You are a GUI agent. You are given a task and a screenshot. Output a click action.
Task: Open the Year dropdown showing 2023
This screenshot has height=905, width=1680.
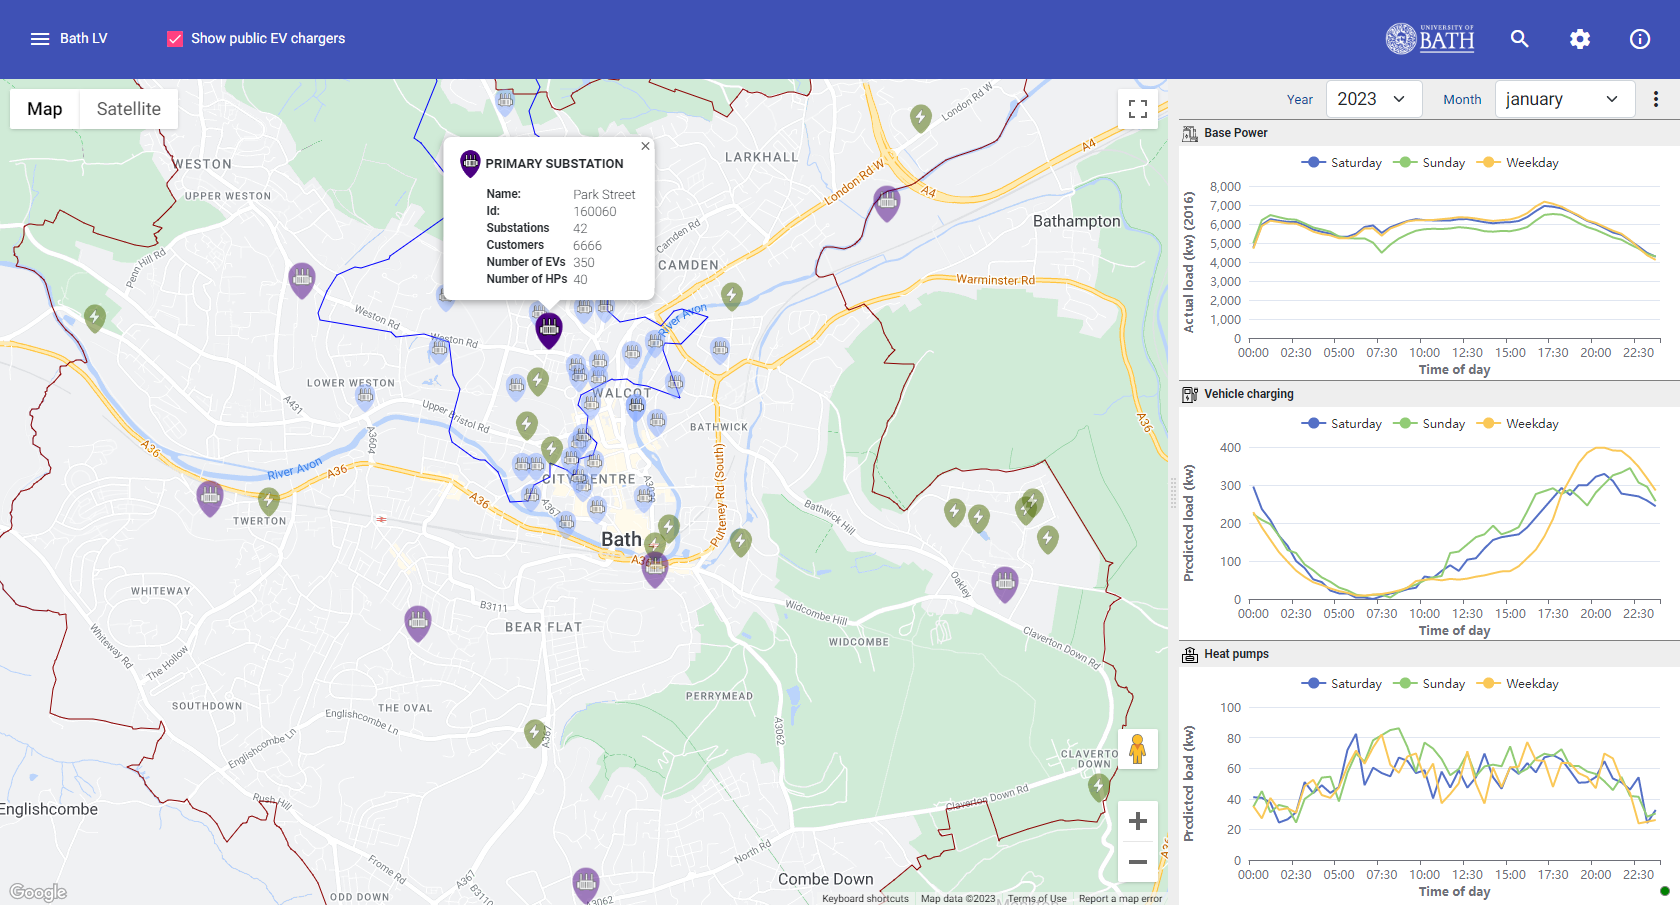click(1372, 99)
